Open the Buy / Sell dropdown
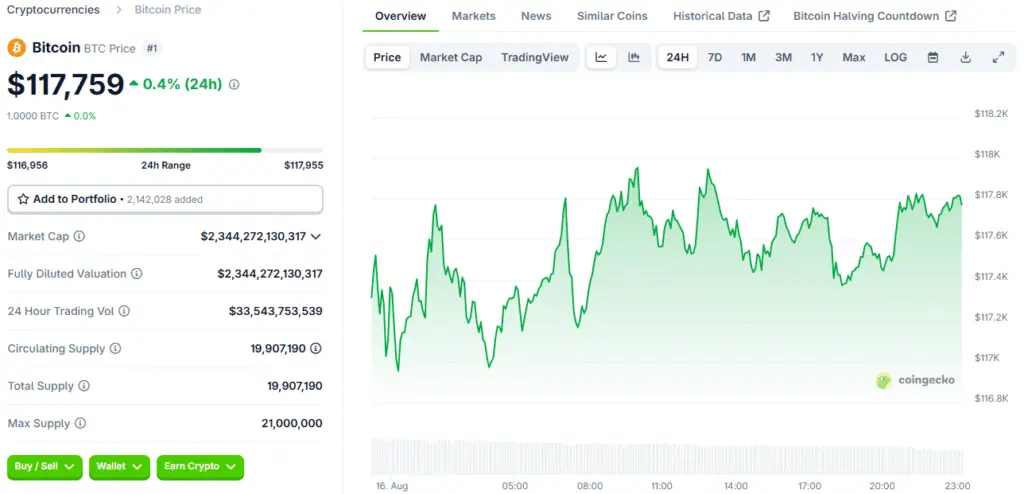This screenshot has width=1024, height=494. (44, 467)
